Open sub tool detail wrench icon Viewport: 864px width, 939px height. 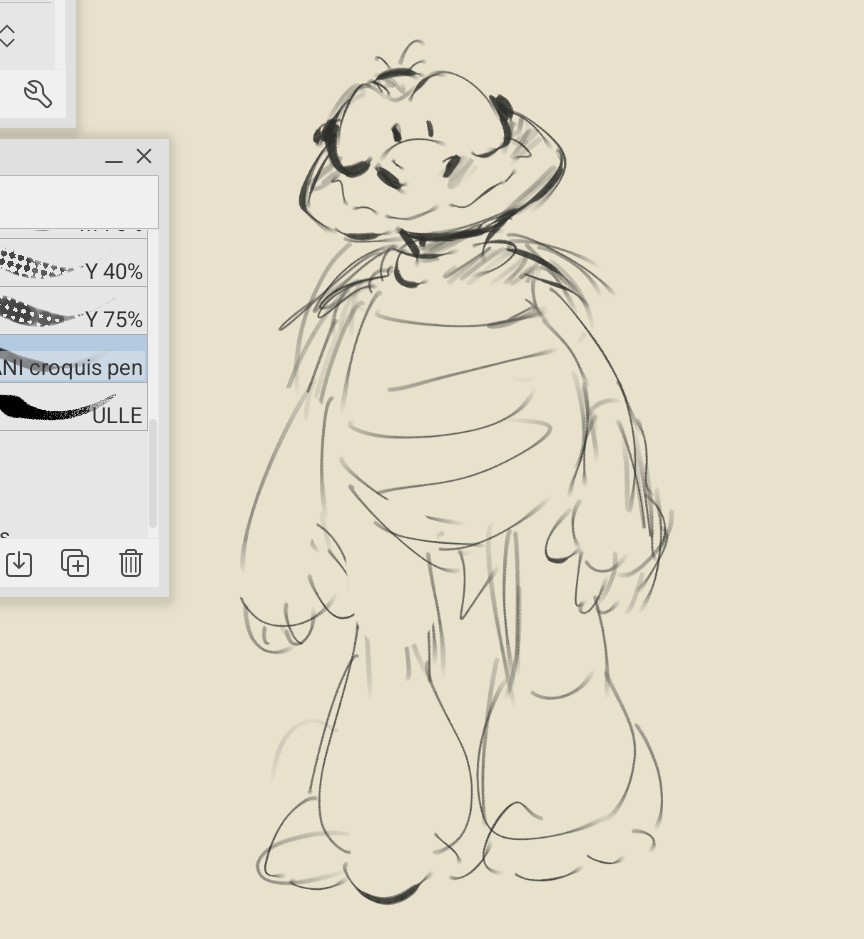tap(37, 94)
